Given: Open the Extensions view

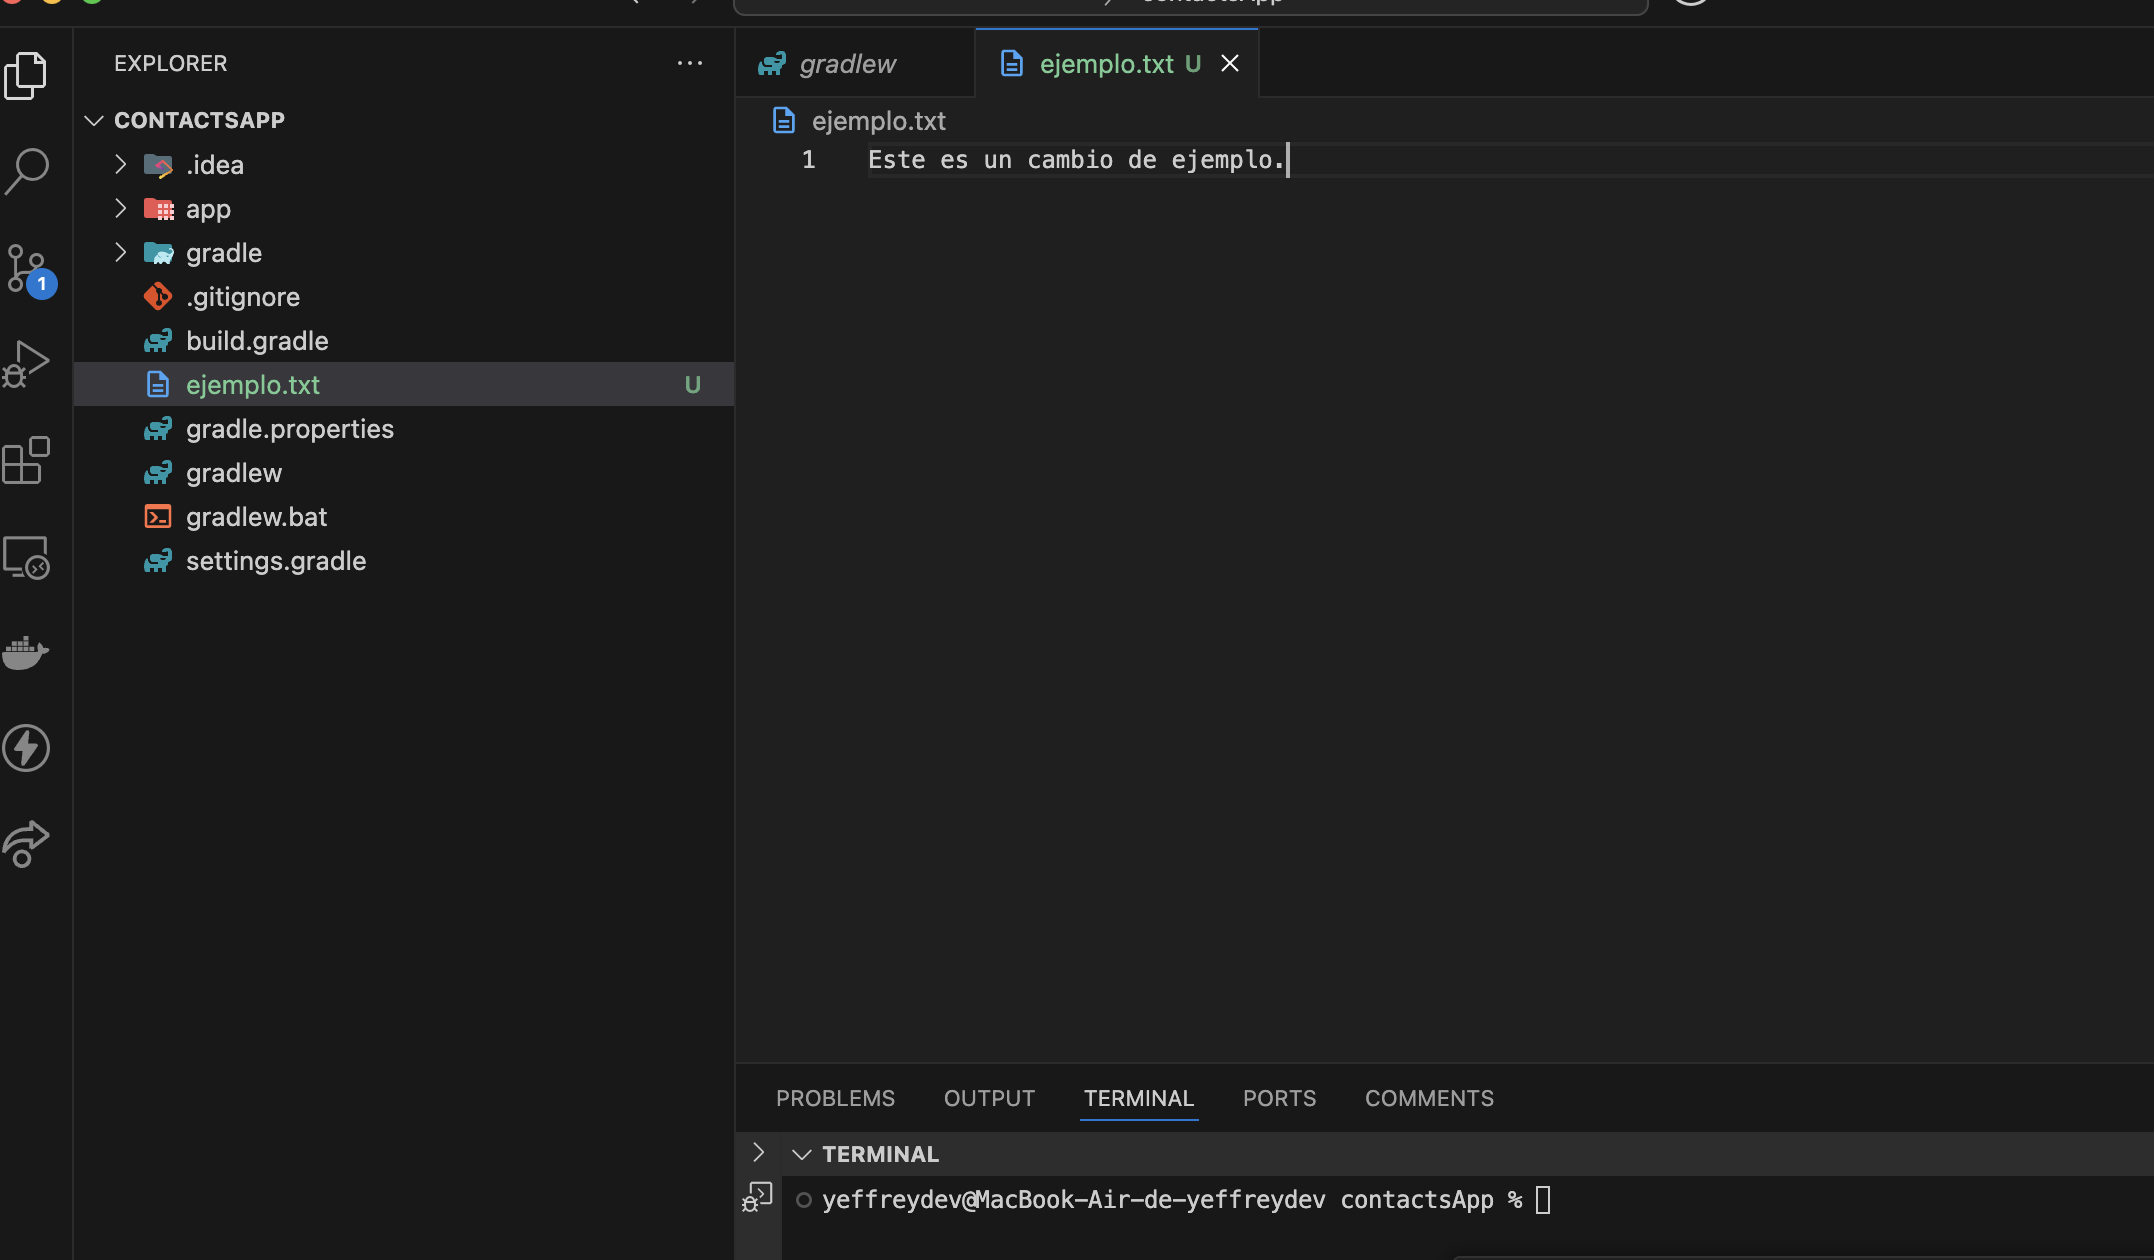Looking at the screenshot, I should point(27,460).
